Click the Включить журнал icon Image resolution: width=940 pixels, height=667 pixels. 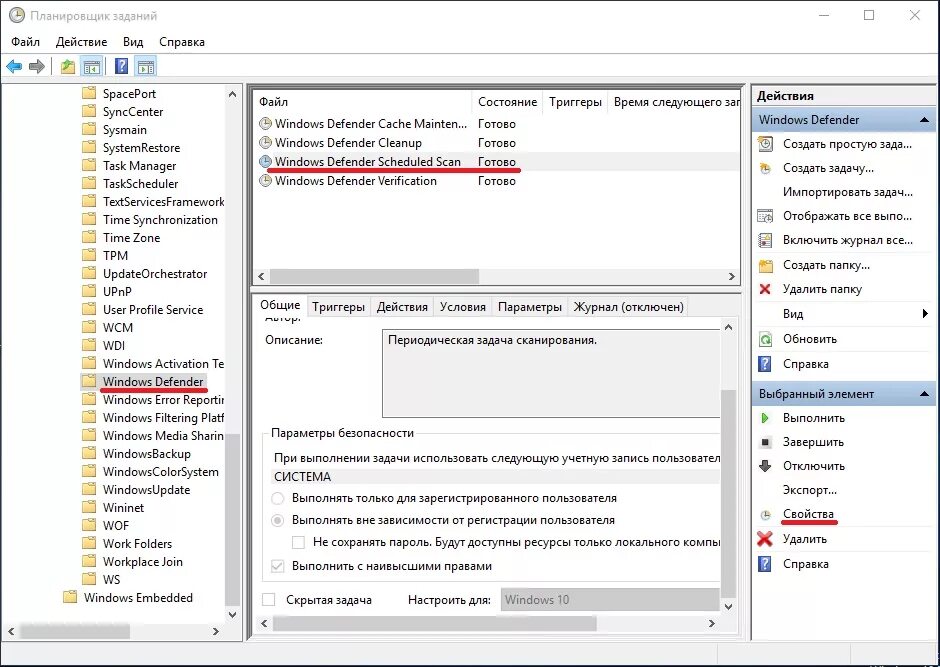click(765, 240)
